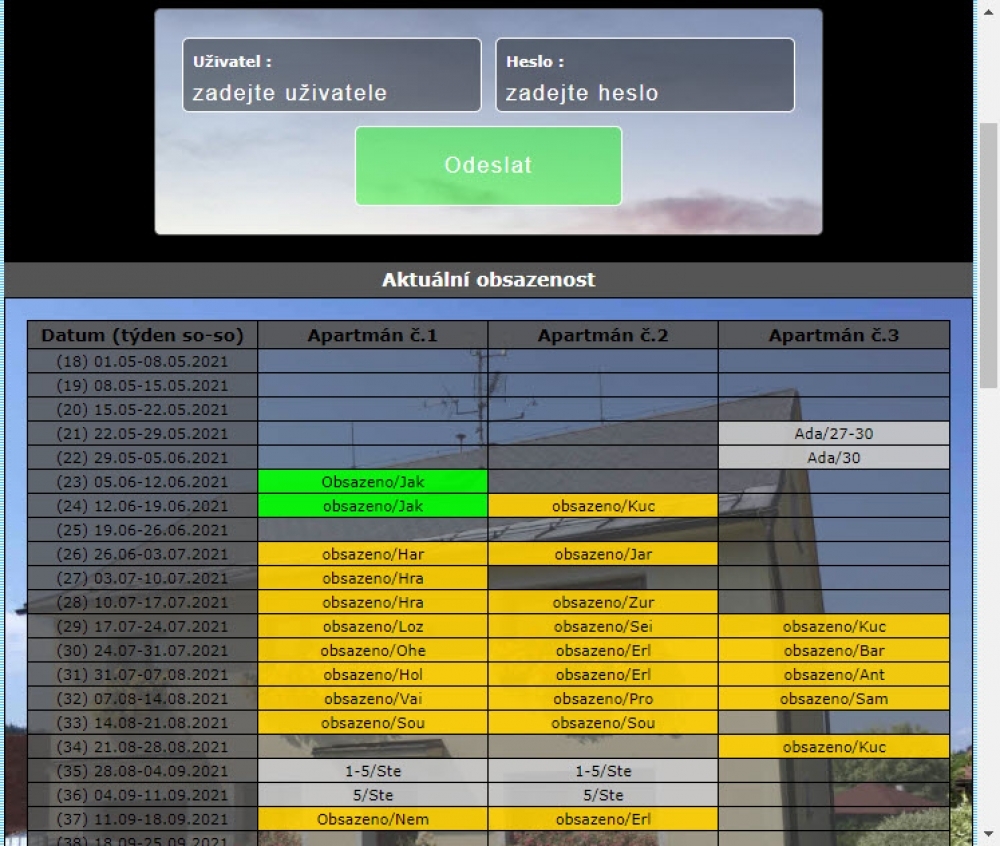Click the obsazeno/Zur cell
The height and width of the screenshot is (846, 1000).
pos(603,602)
